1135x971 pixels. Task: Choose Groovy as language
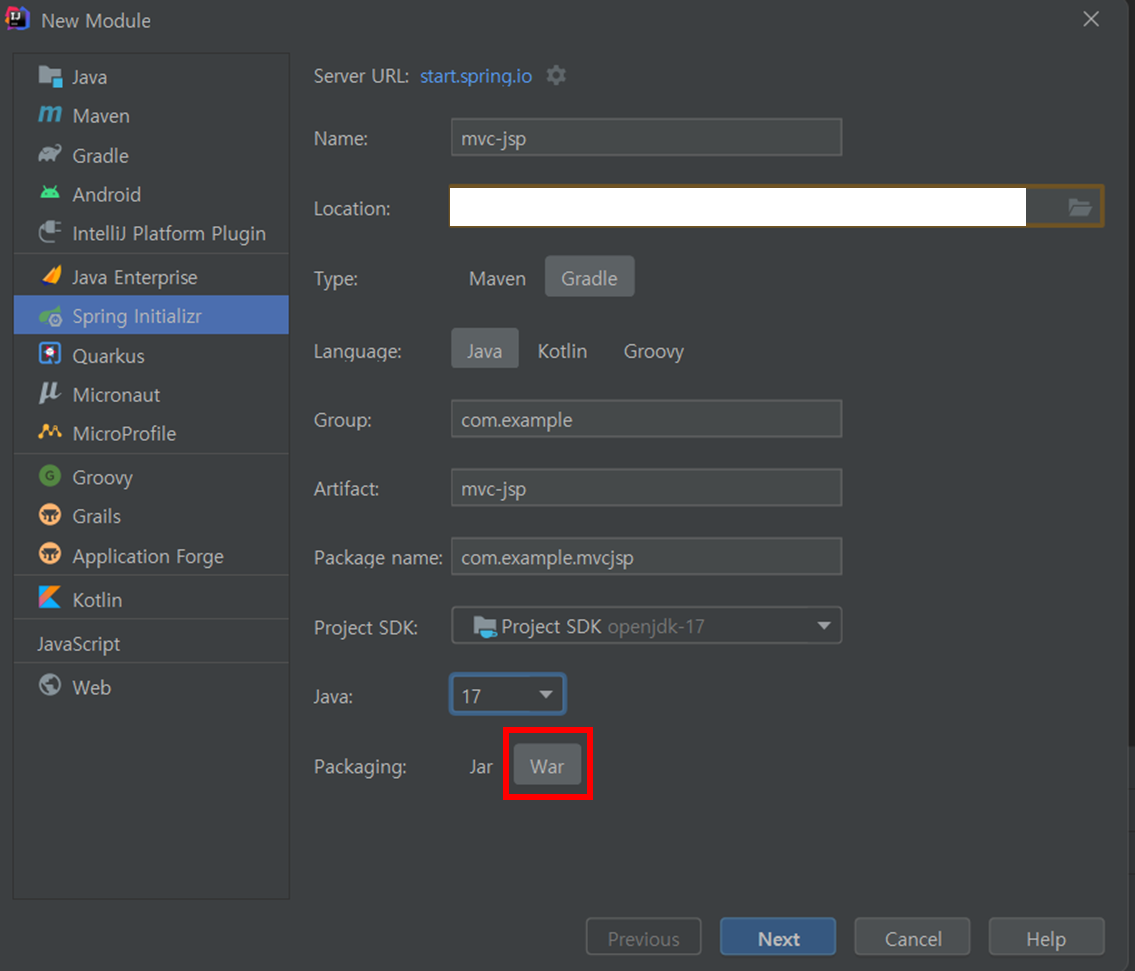tap(654, 350)
